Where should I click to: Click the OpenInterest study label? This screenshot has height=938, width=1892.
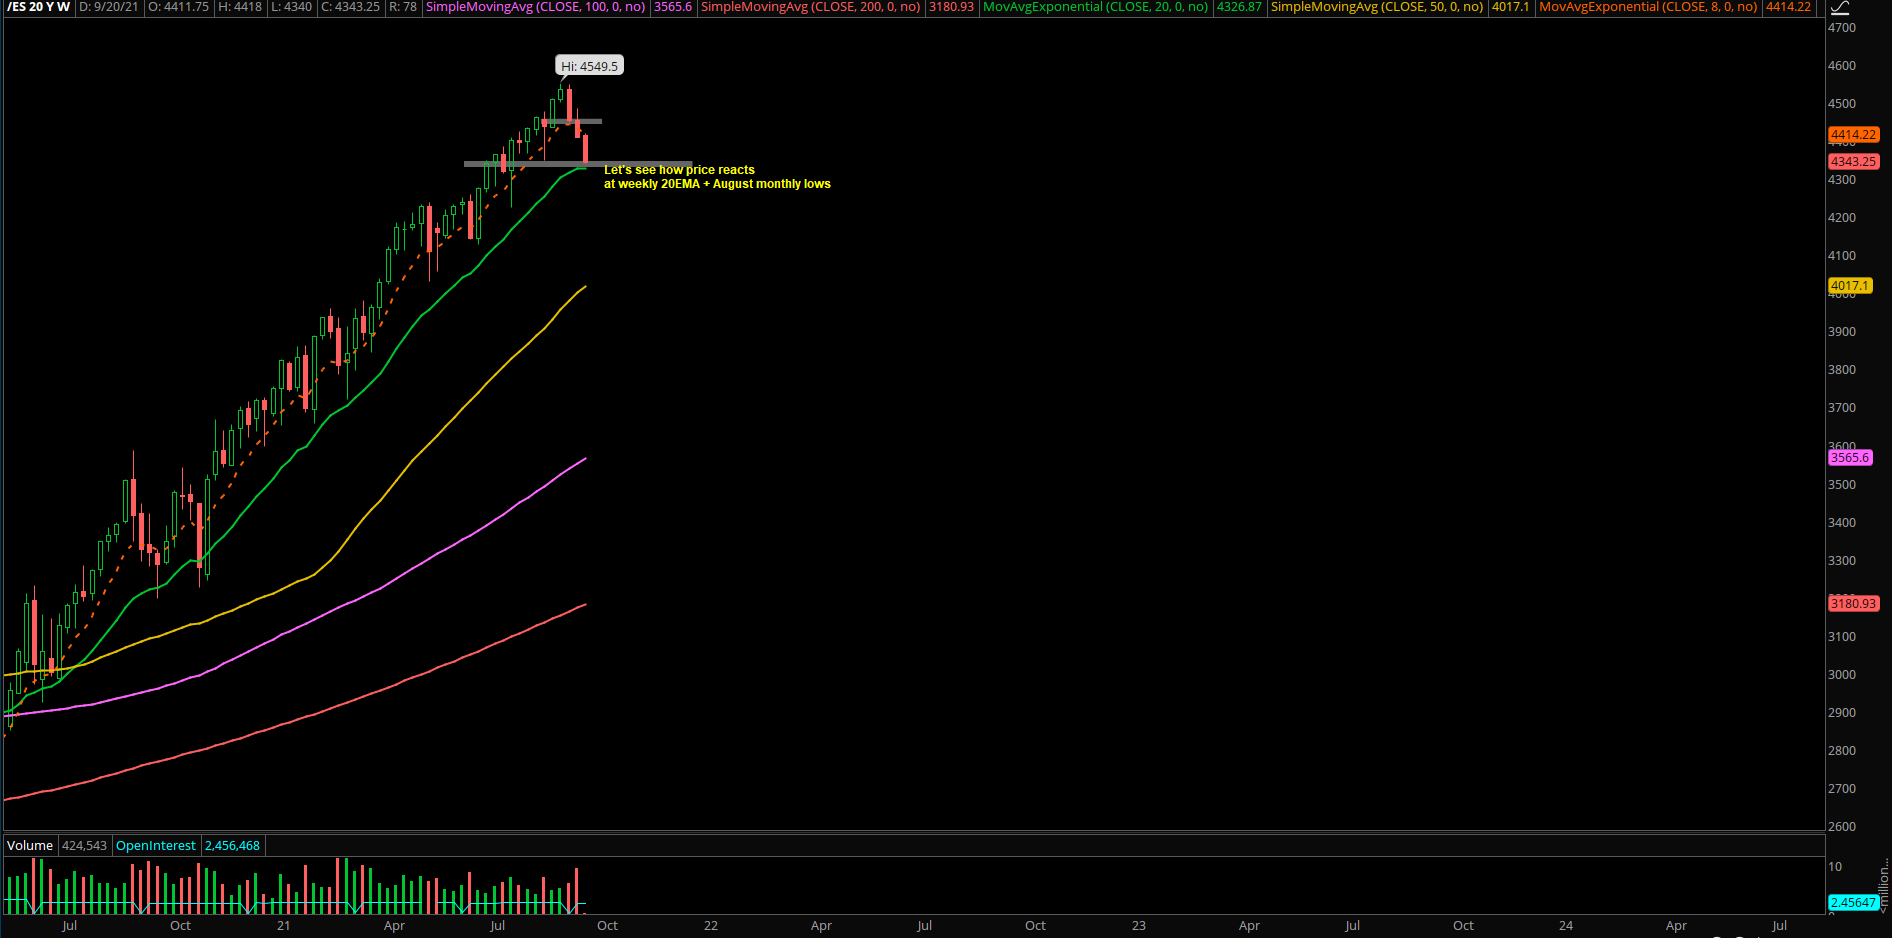tap(156, 846)
